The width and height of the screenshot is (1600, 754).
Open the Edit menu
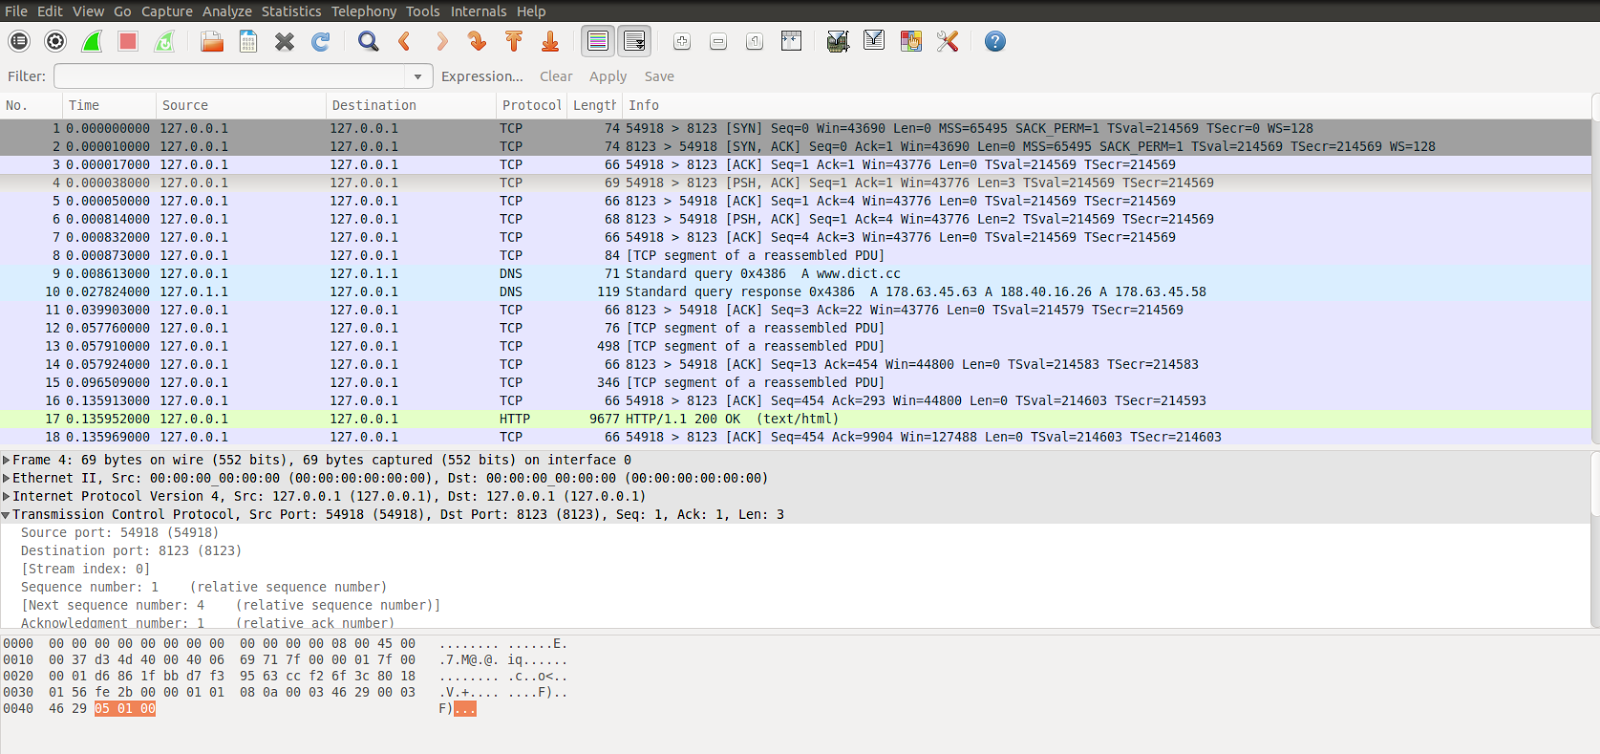[50, 11]
